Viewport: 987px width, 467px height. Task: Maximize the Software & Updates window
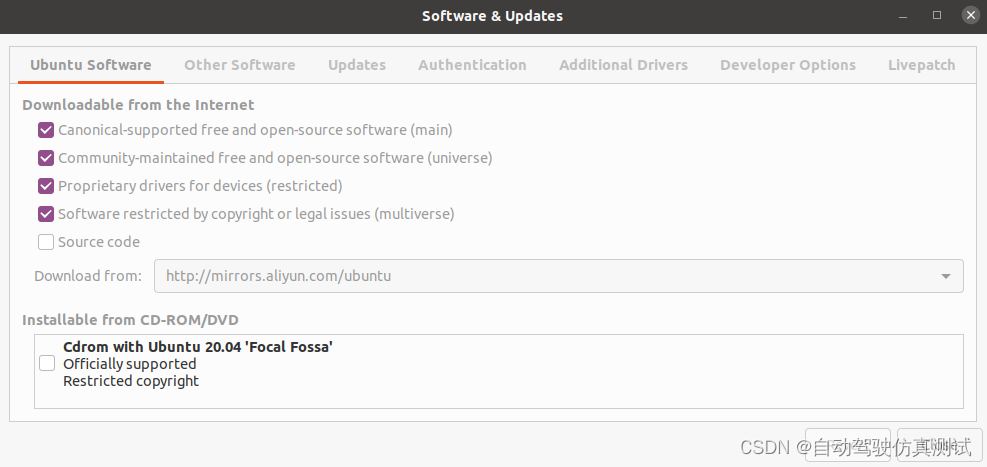(937, 16)
